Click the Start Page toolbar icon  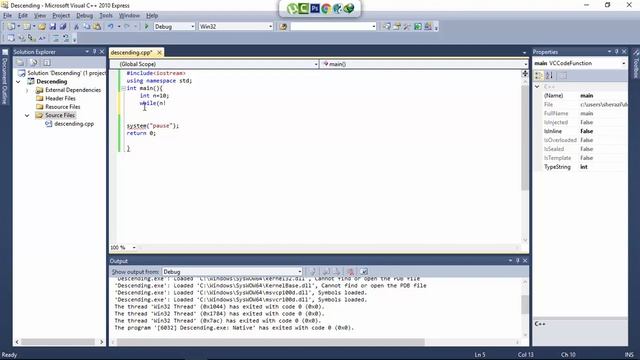coord(418,27)
